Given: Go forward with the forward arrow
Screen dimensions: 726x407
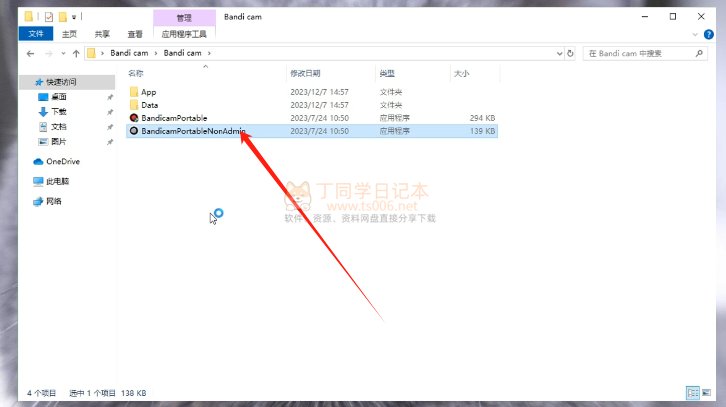Looking at the screenshot, I should pos(49,54).
